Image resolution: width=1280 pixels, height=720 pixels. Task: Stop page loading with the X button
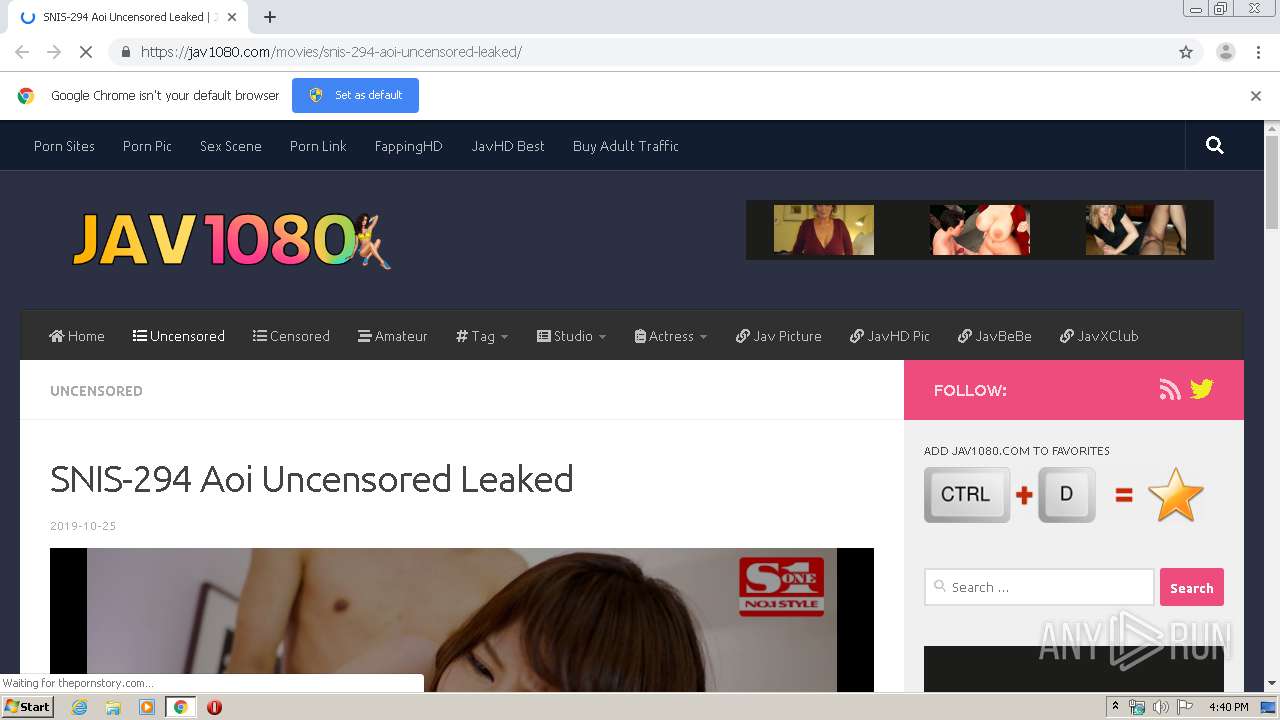[86, 52]
